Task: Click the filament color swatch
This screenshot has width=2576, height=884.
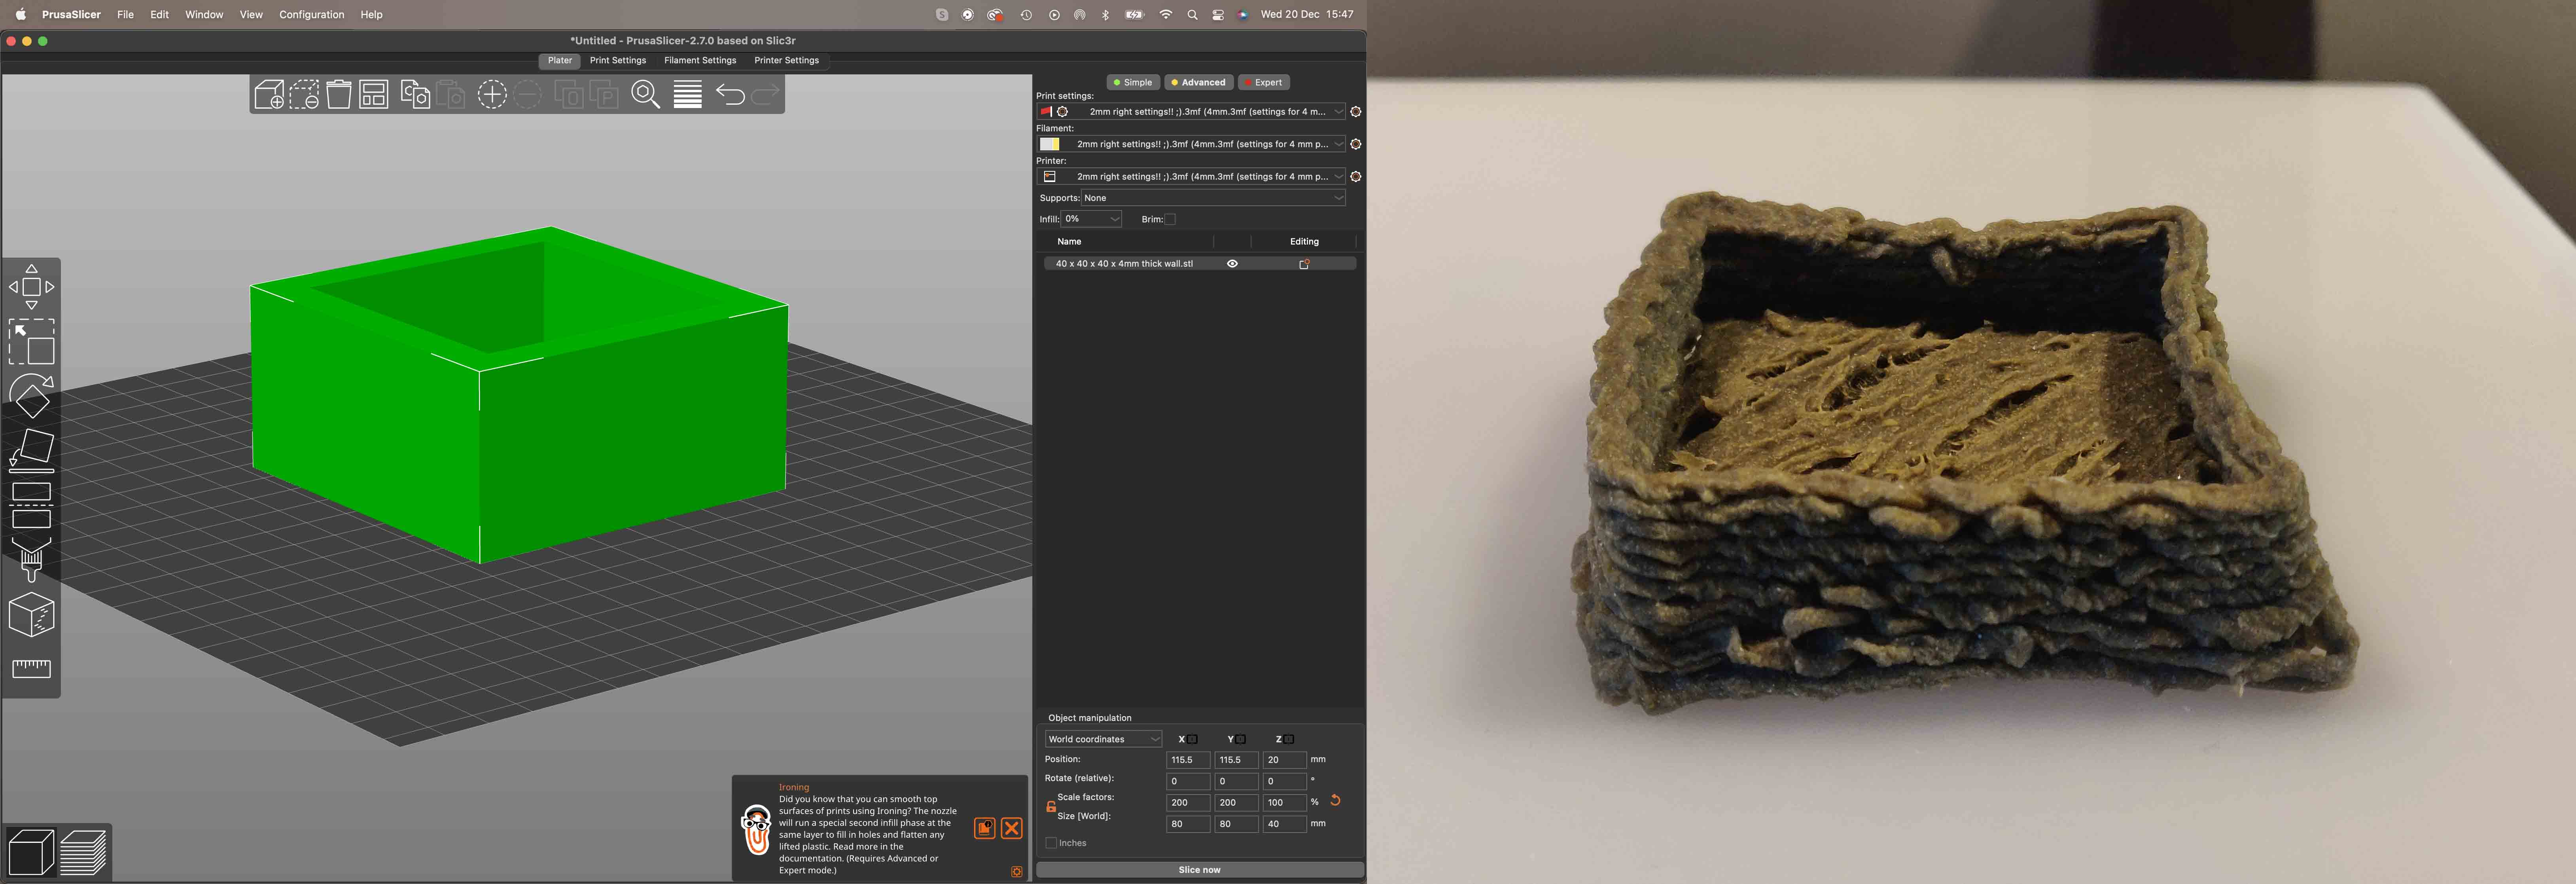Action: coord(1050,144)
